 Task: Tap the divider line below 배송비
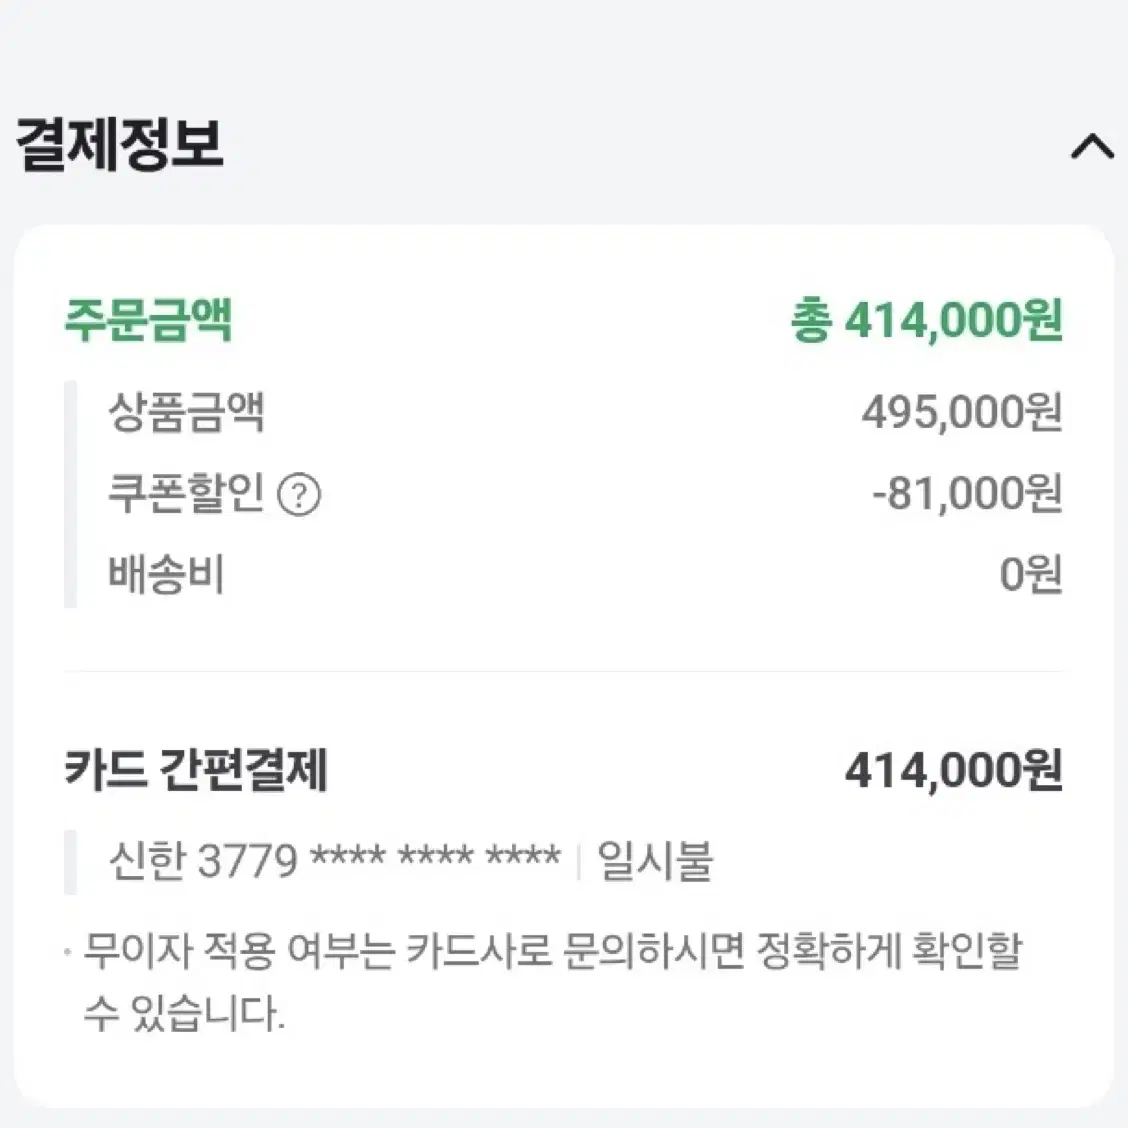(564, 671)
